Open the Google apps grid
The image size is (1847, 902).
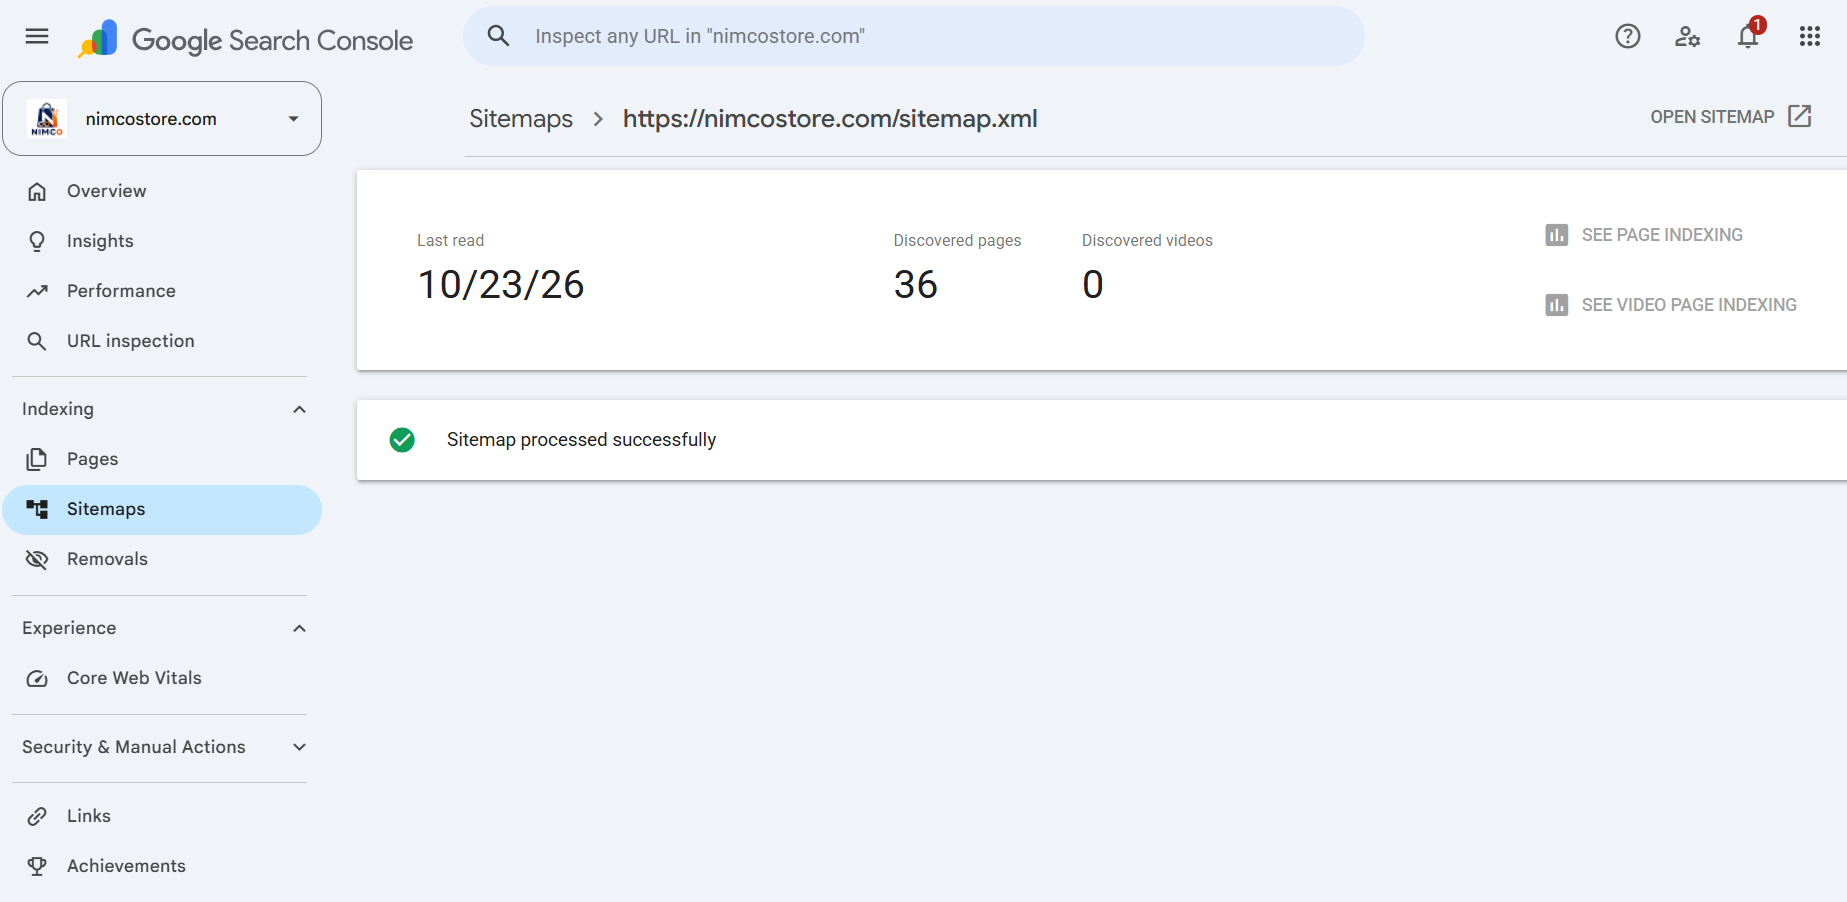[x=1810, y=37]
